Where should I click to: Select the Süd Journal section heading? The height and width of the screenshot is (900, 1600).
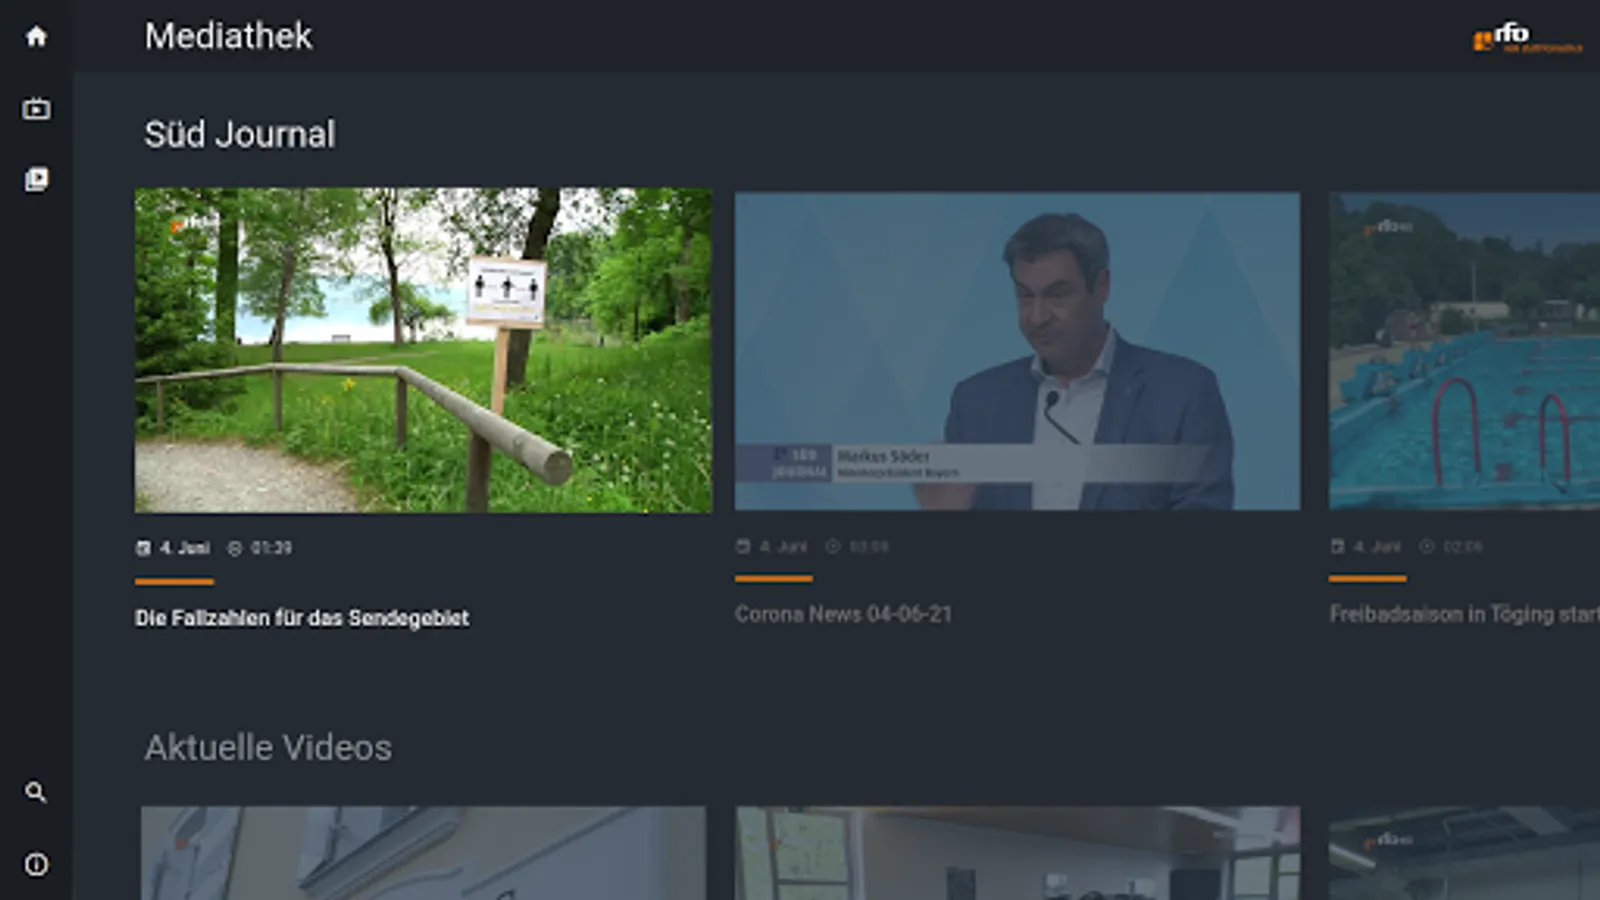click(240, 134)
